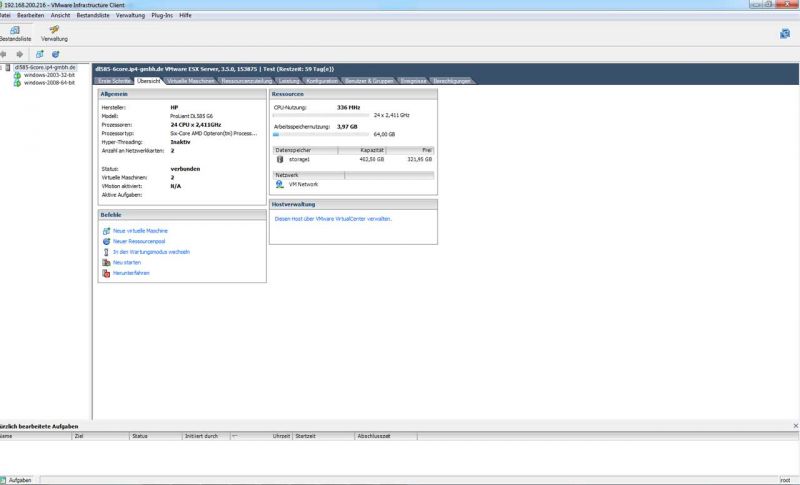Switch to the Berechtigungen tab

[452, 81]
